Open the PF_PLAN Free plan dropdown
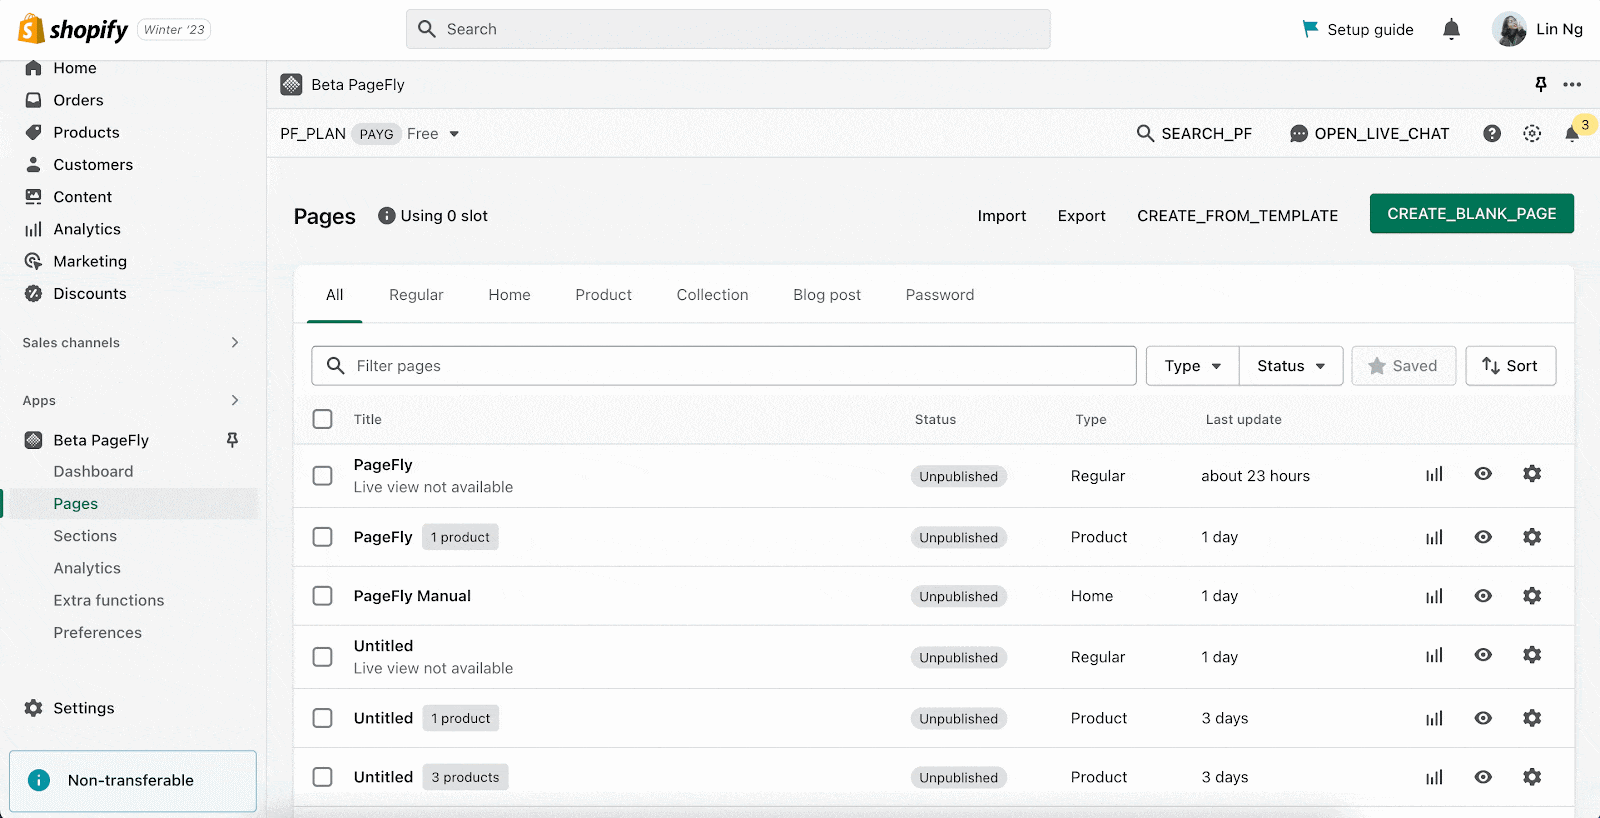 pos(433,134)
